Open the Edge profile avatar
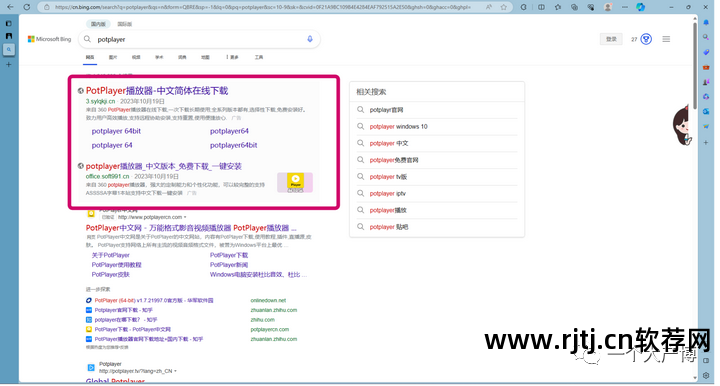720x386 pixels. click(x=608, y=7)
